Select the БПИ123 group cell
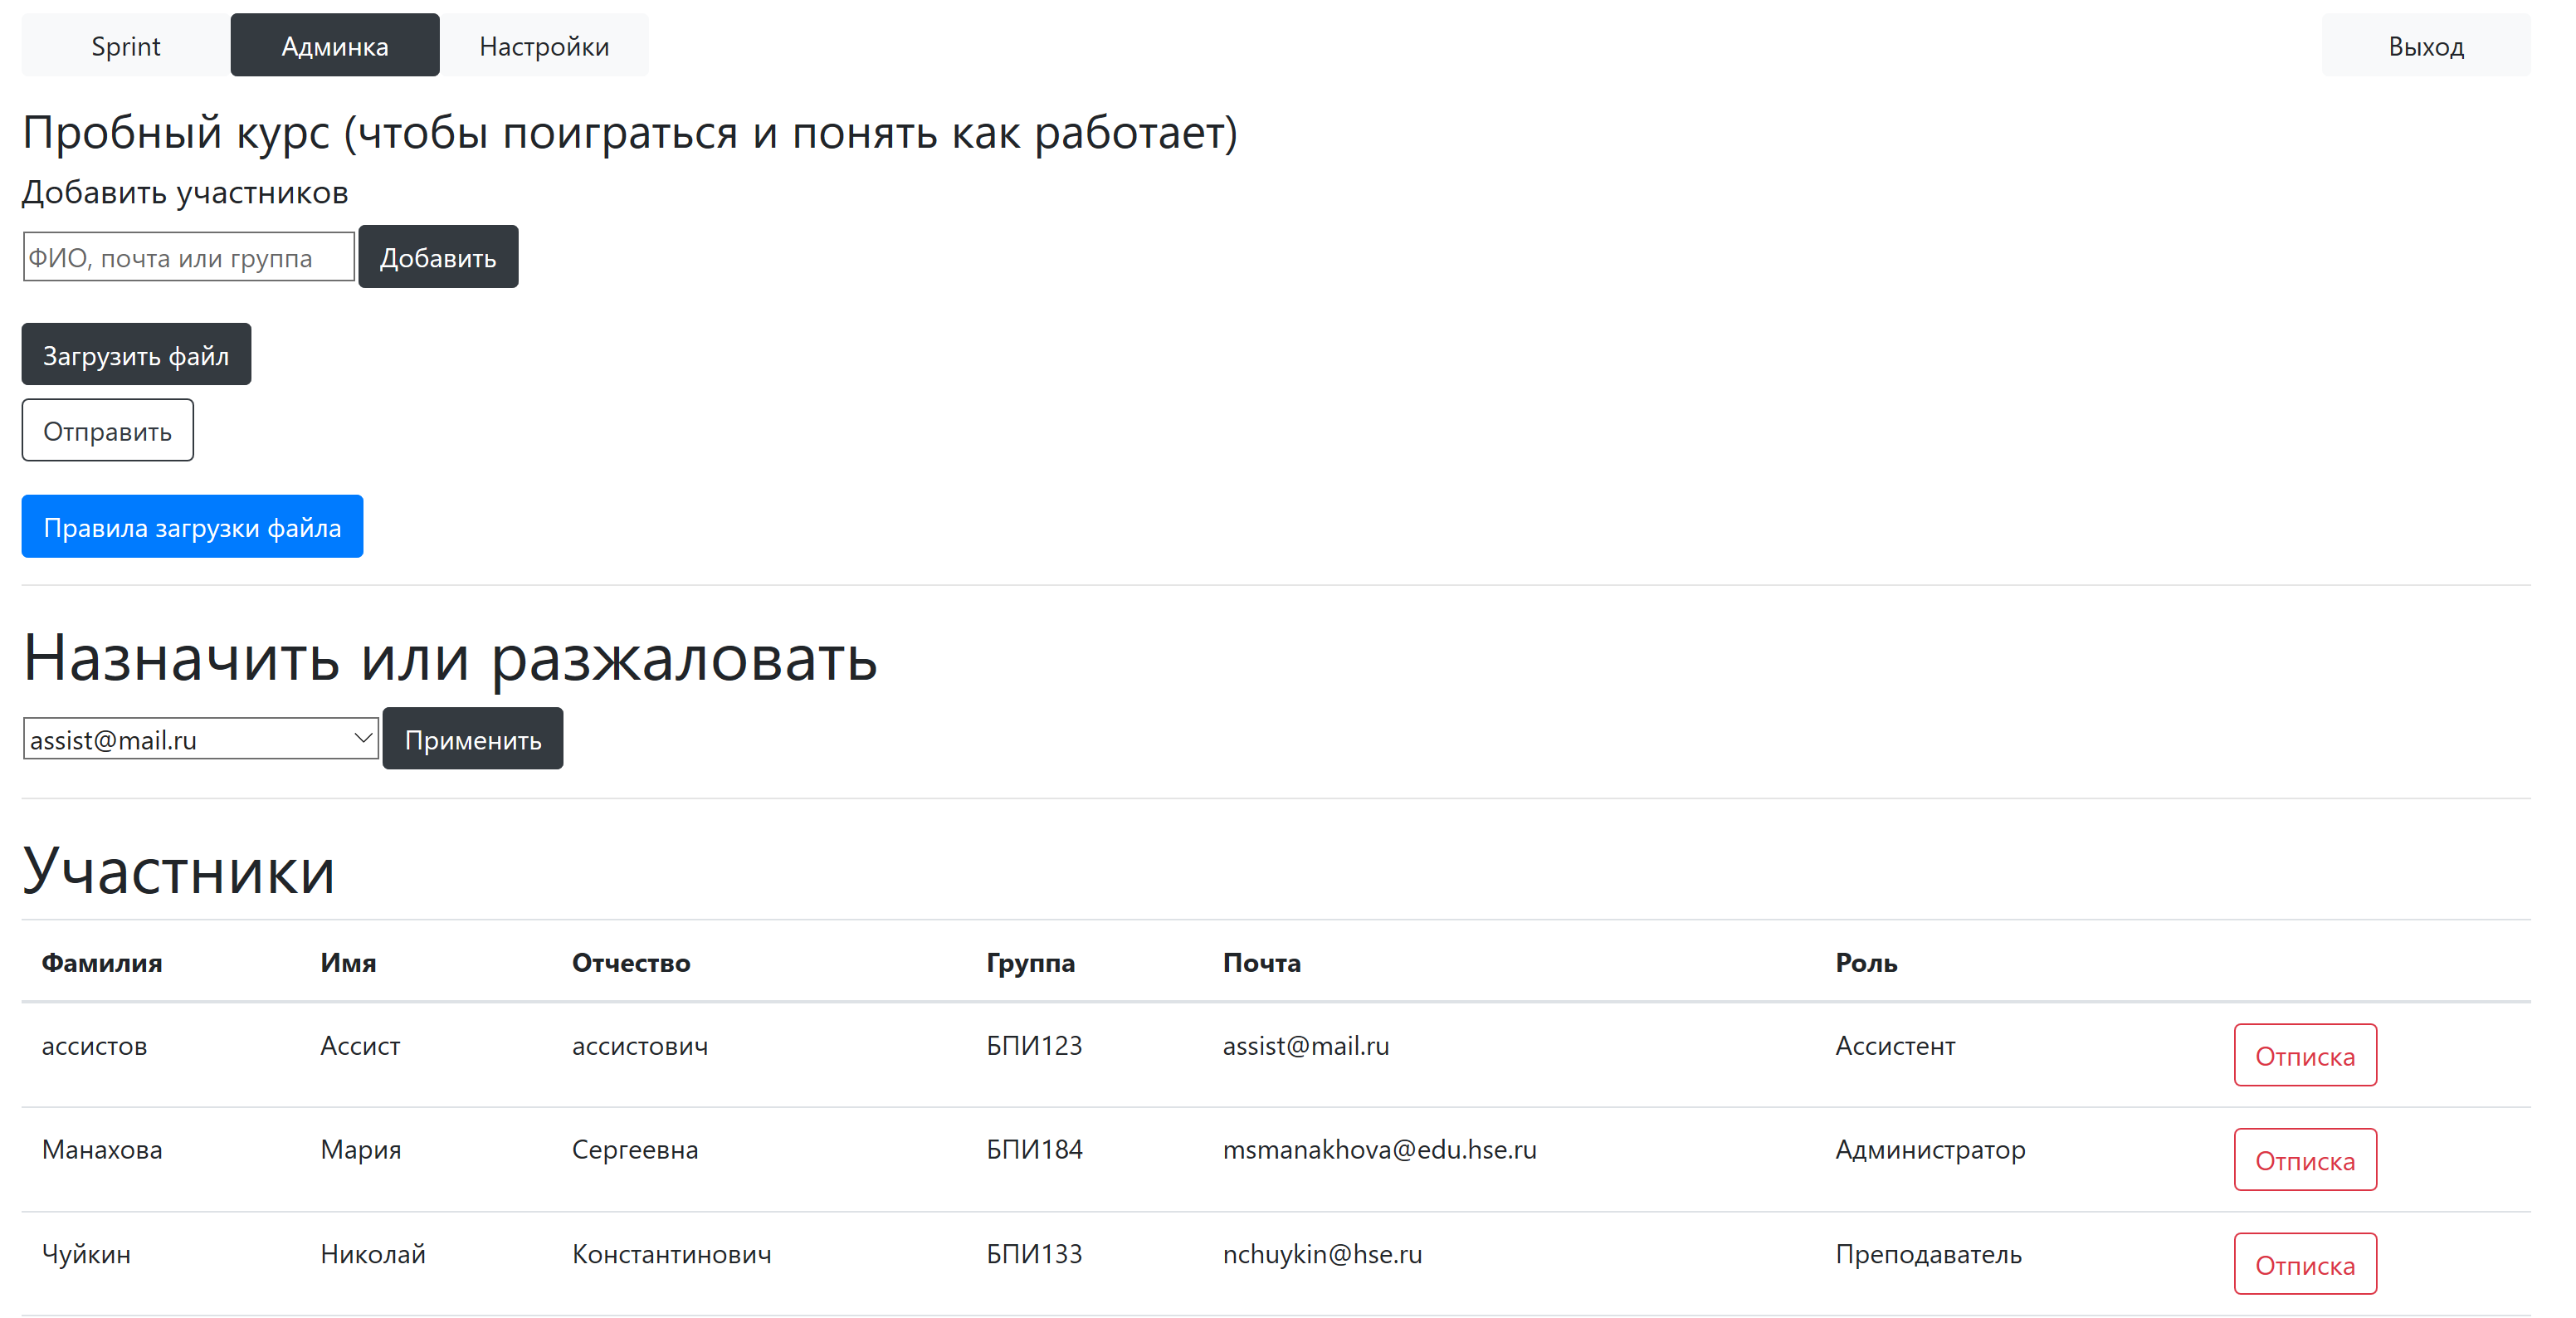Image resolution: width=2576 pixels, height=1318 pixels. pyautogui.click(x=1034, y=1046)
